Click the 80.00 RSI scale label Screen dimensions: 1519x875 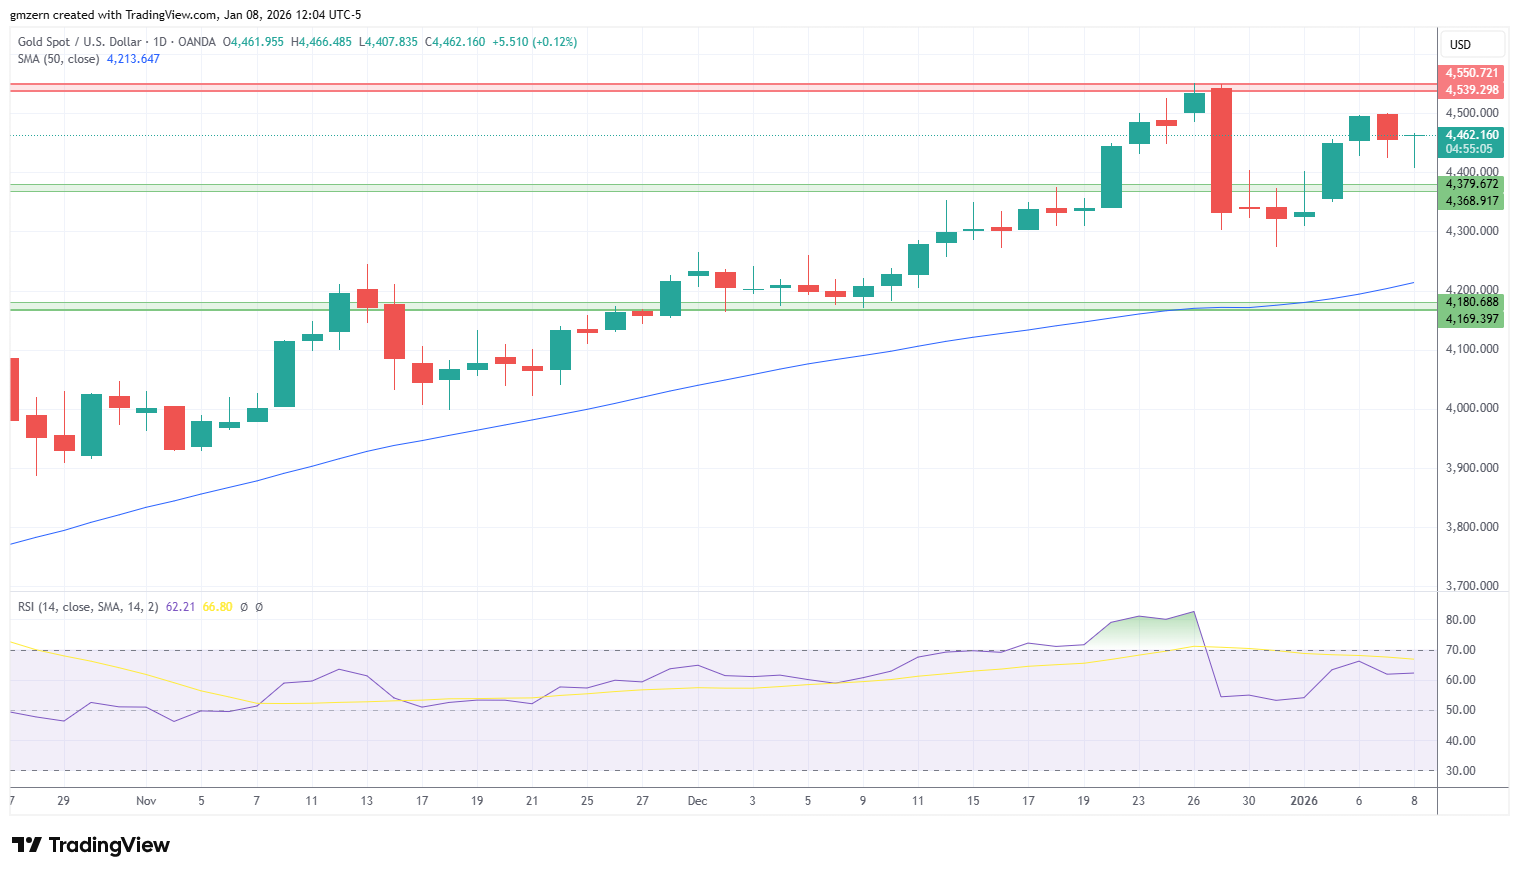click(x=1461, y=620)
